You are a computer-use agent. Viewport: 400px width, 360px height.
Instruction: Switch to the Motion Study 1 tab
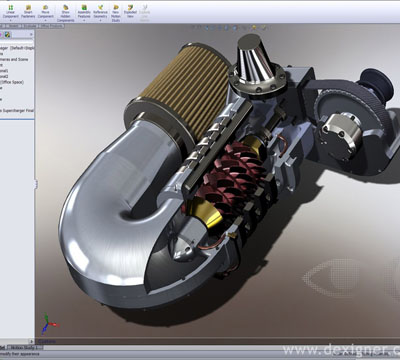click(x=25, y=347)
